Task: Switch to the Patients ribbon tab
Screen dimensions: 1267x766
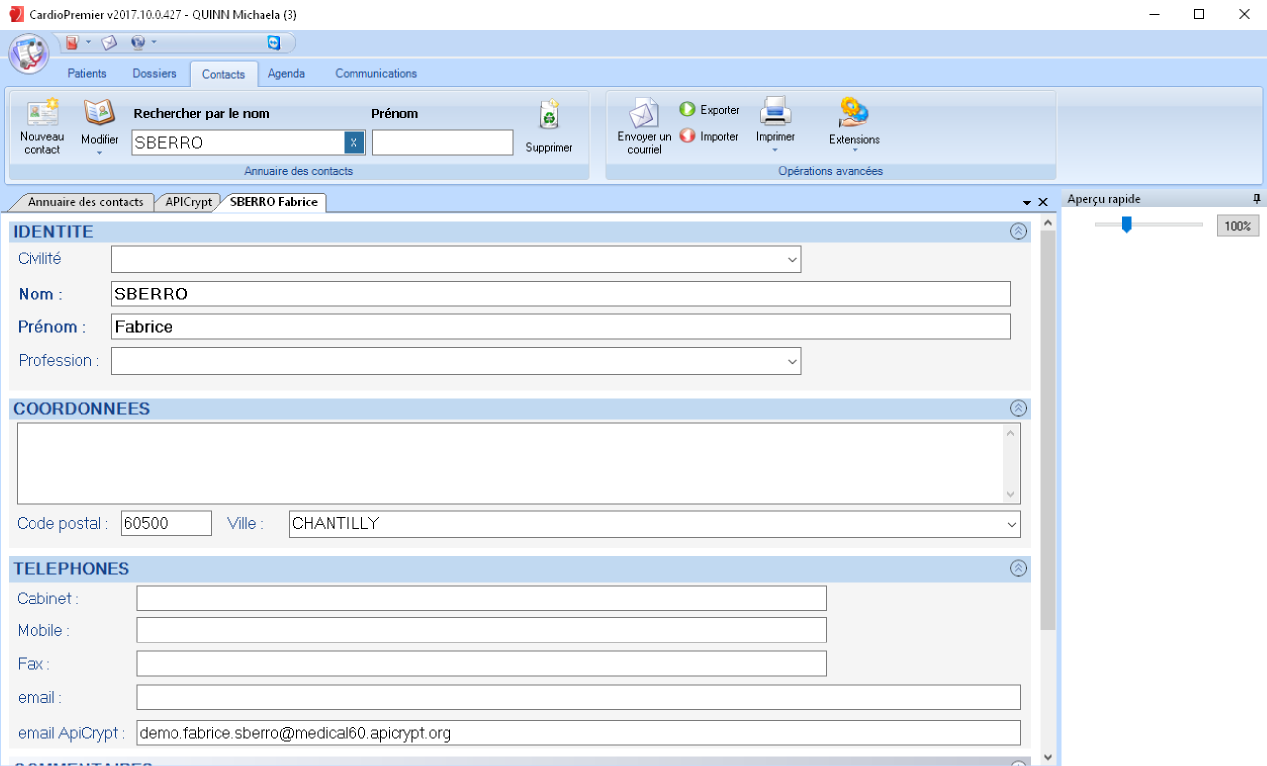Action: [87, 74]
